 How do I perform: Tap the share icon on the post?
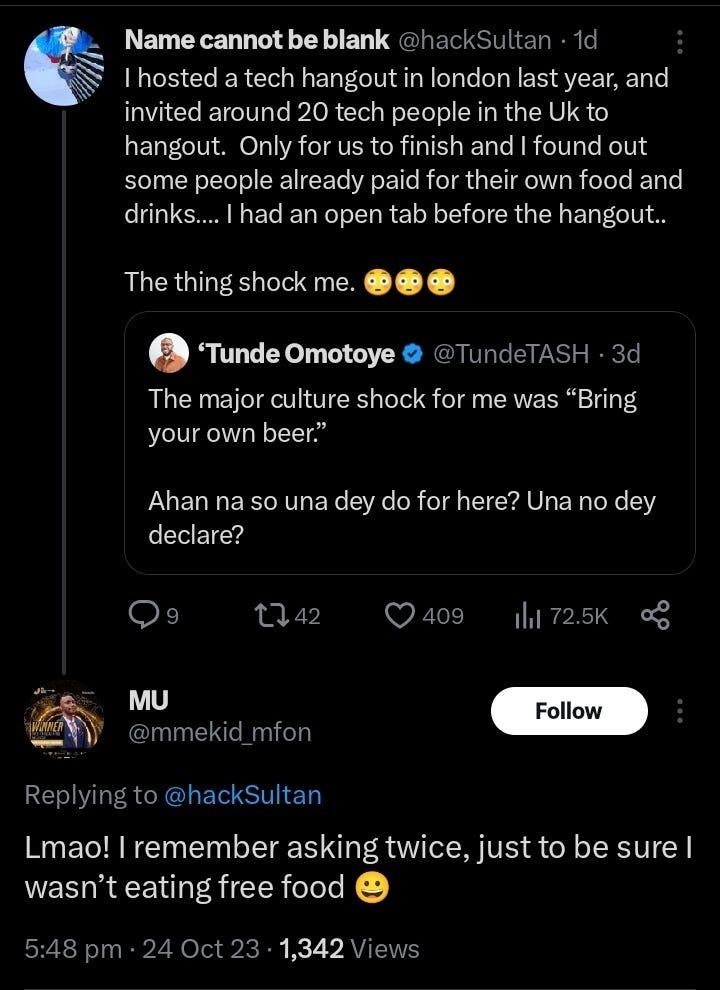[x=655, y=616]
